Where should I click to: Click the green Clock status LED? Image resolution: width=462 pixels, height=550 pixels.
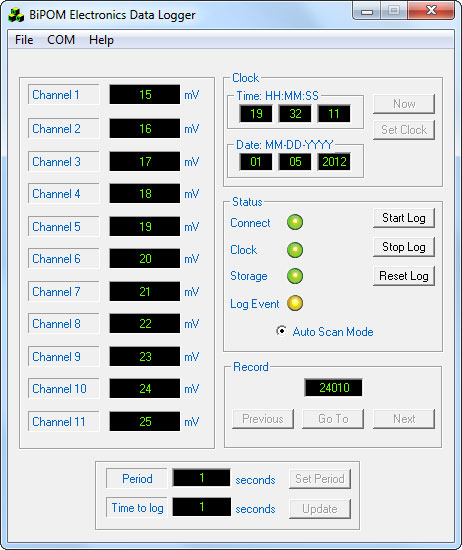(x=295, y=250)
